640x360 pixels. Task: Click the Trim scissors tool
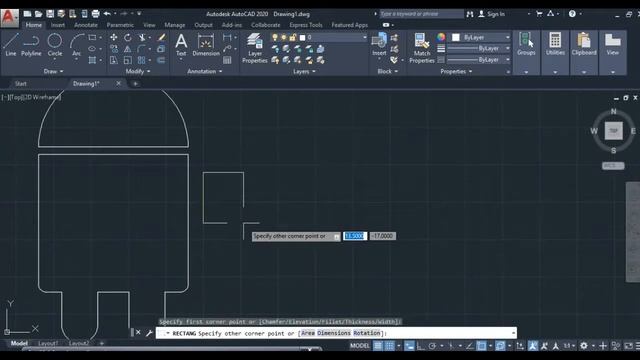click(x=142, y=38)
